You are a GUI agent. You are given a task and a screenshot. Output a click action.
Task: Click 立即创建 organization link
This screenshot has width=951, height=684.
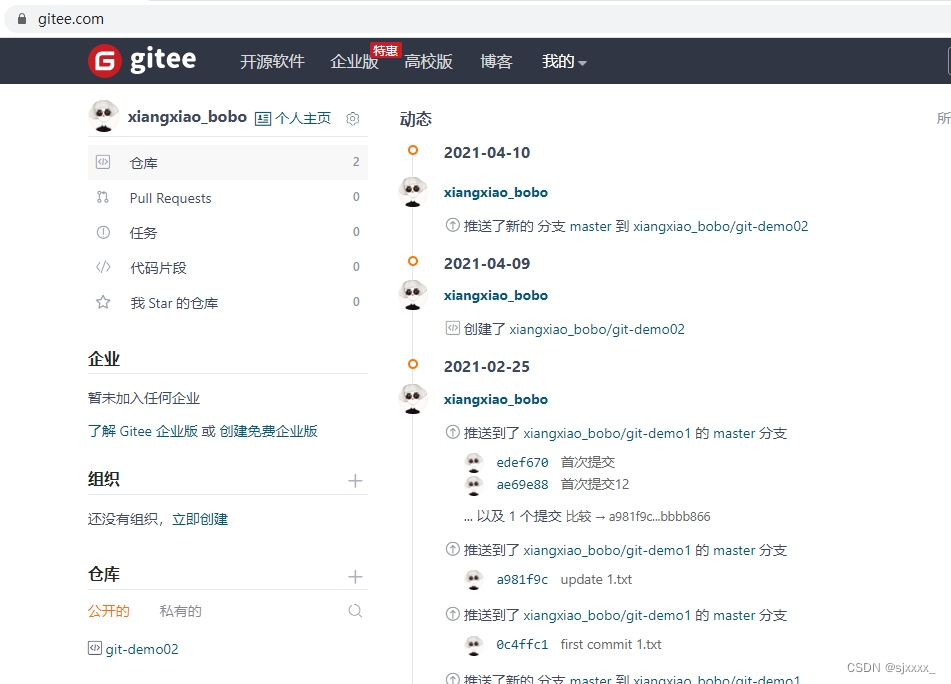click(x=200, y=519)
